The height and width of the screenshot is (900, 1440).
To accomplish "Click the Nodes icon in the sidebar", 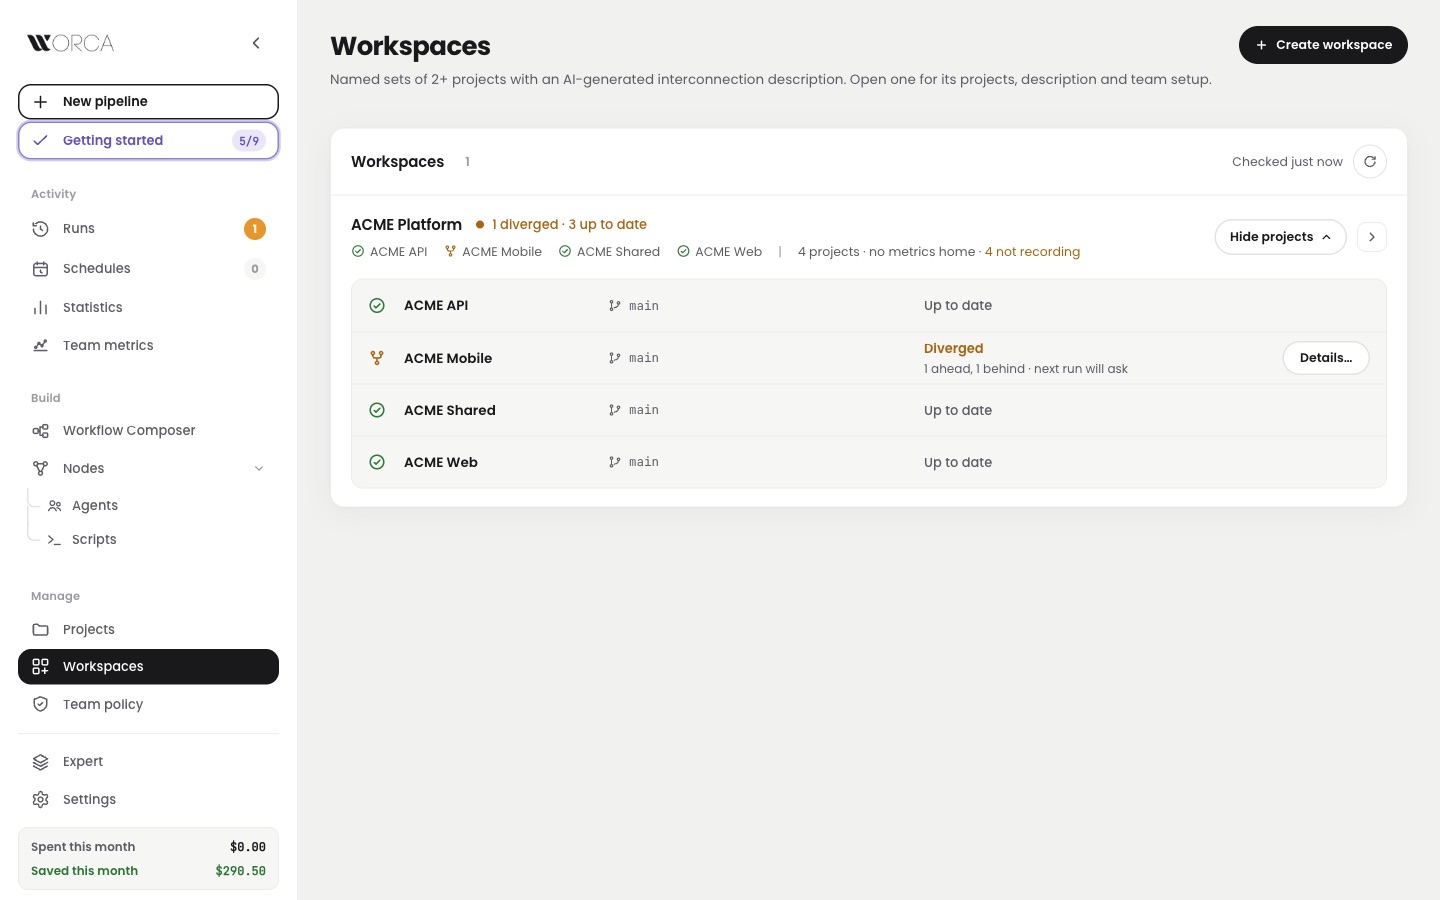I will (x=41, y=469).
